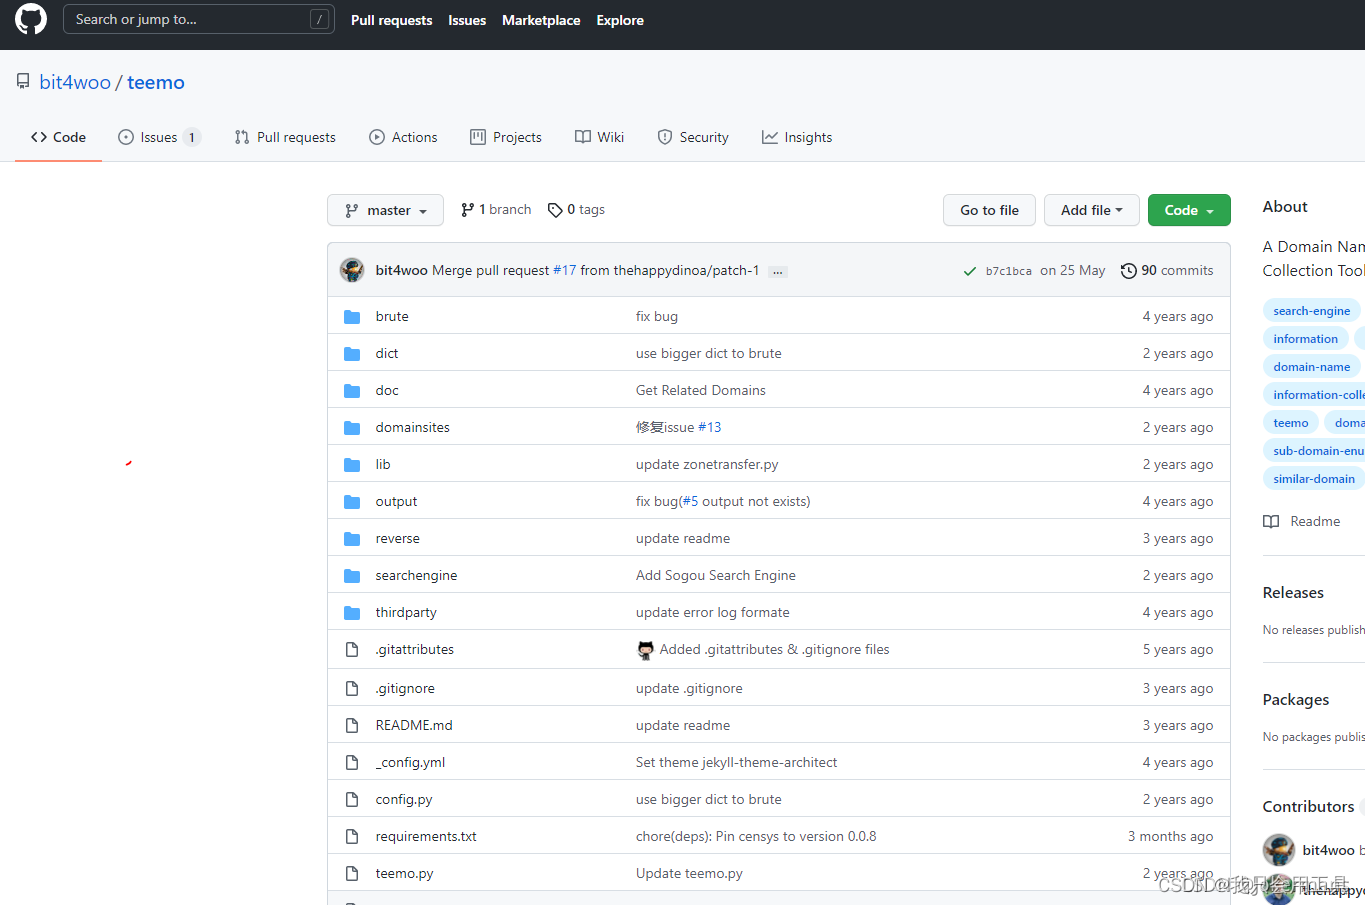Screen dimensions: 1365x905
Task: Open the reverse folder icon
Action: click(352, 538)
